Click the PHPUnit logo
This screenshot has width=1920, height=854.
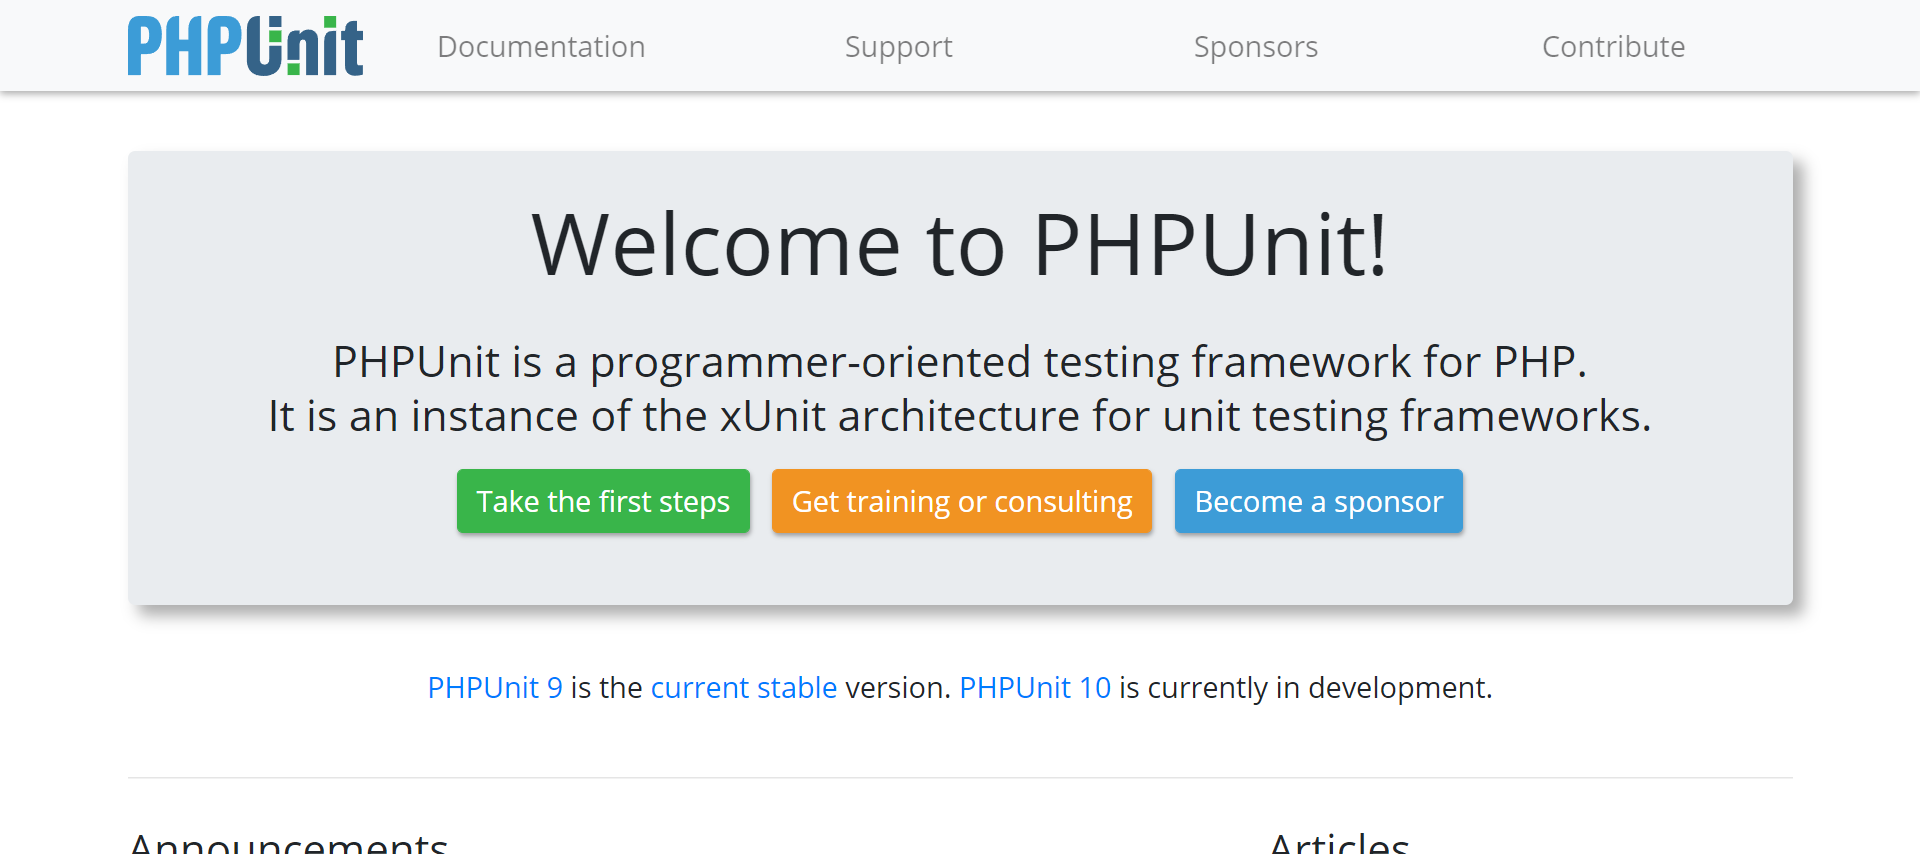pyautogui.click(x=245, y=46)
